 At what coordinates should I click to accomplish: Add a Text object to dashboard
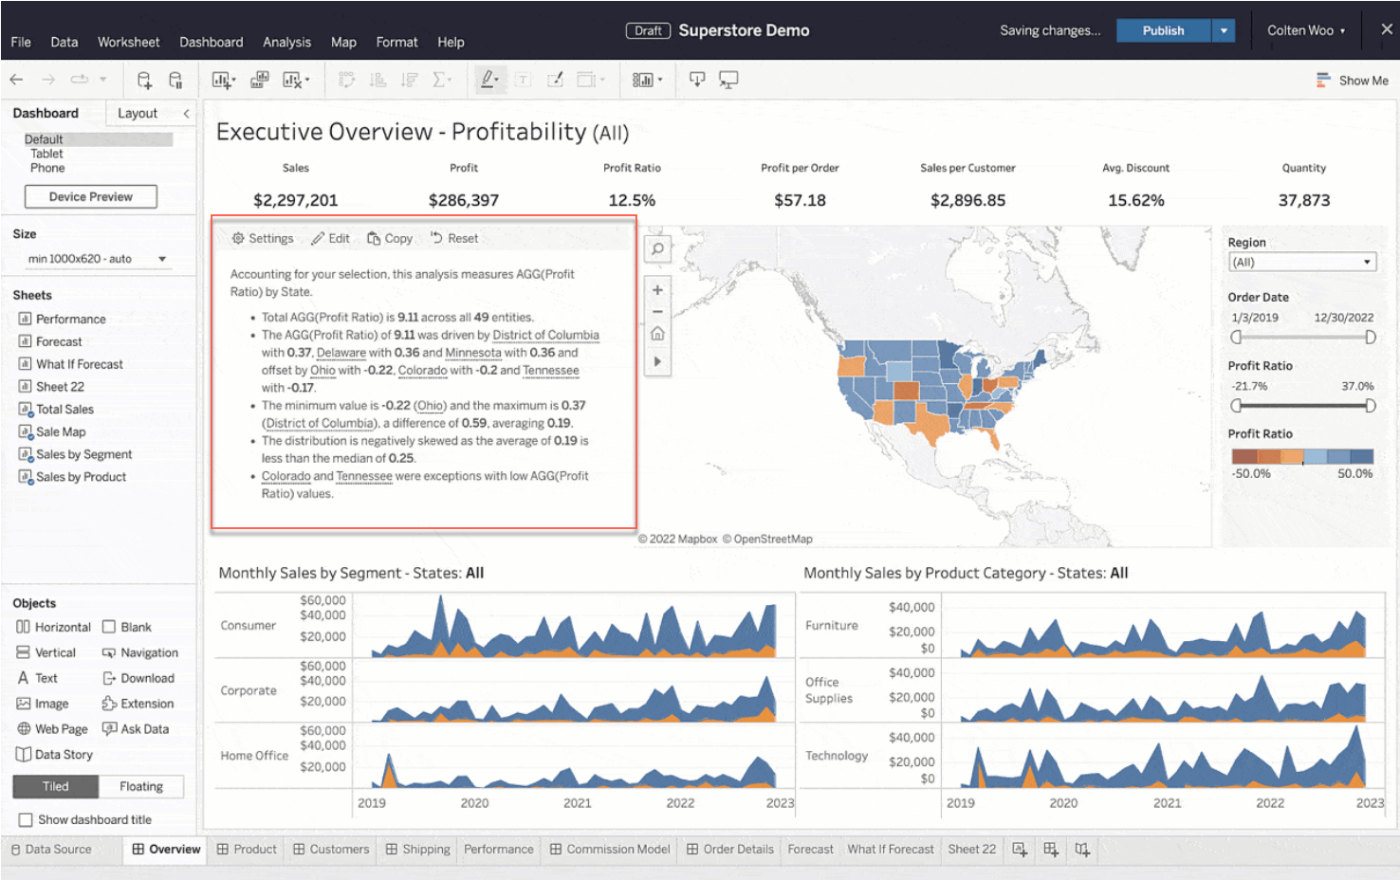[x=37, y=678]
